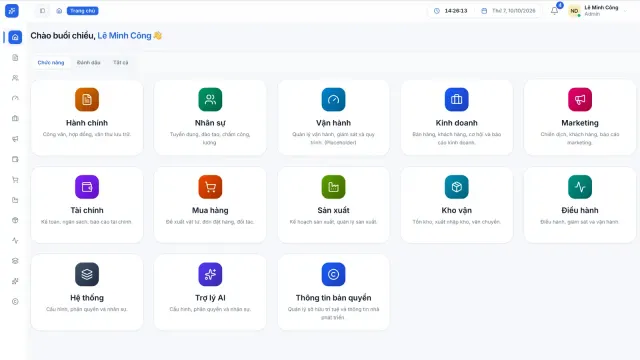Screen dimensions: 640x360
Task: Open the shopping cart icon in left sidebar
Action: [15, 180]
